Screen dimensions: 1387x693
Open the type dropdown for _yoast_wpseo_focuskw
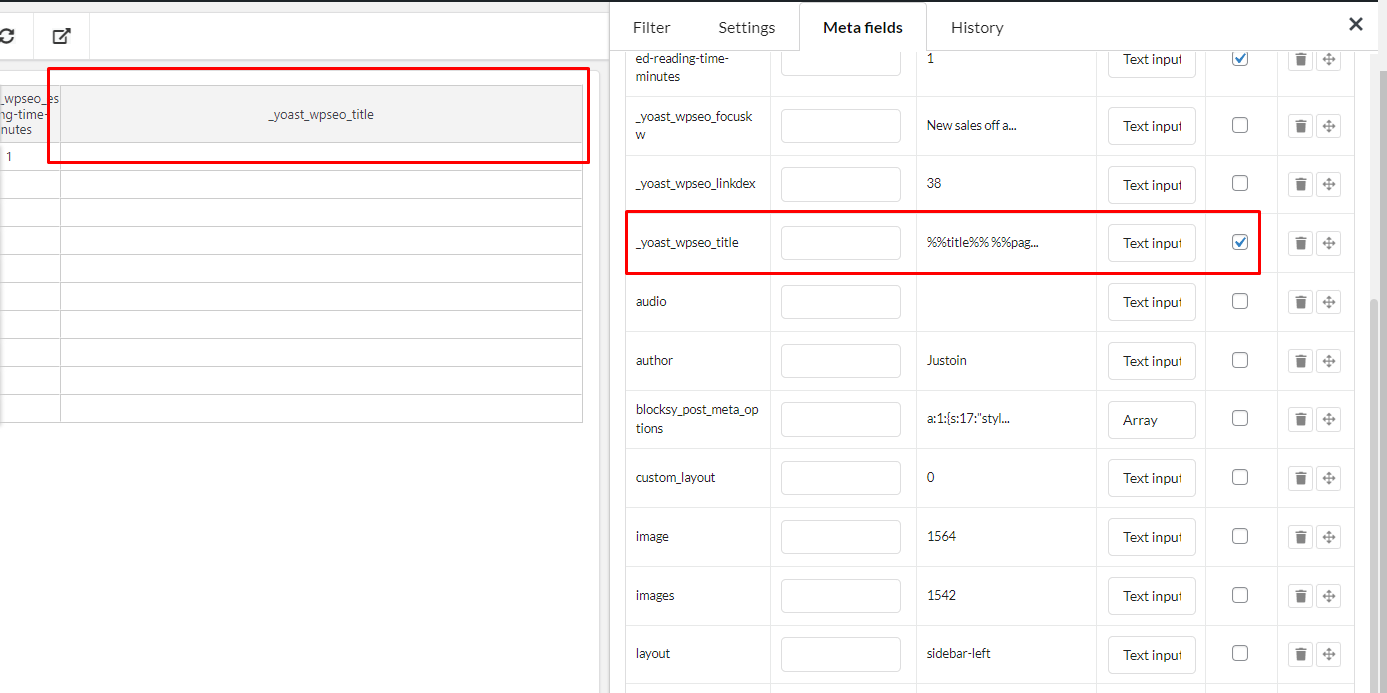pyautogui.click(x=1152, y=126)
